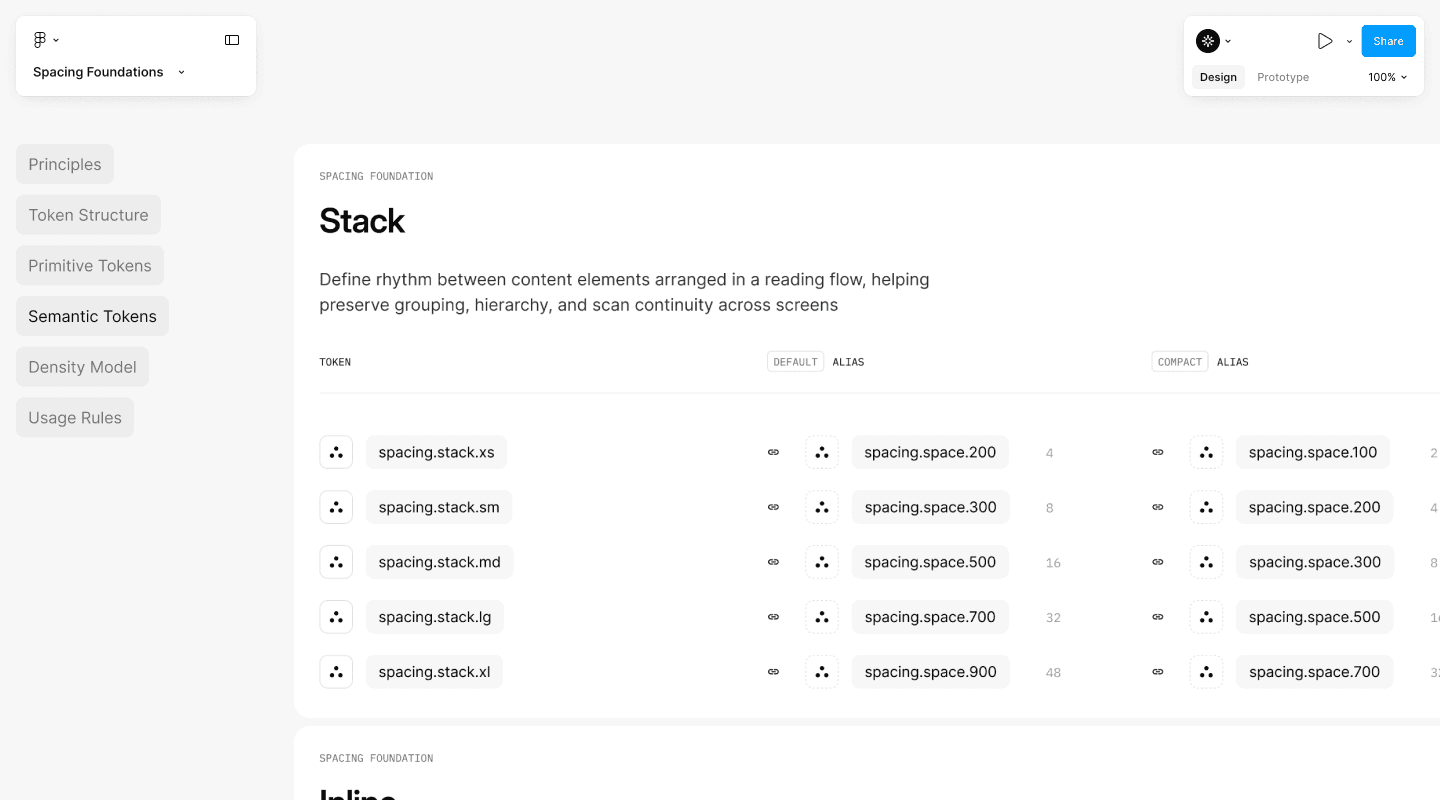This screenshot has height=800, width=1440.
Task: Click token icon beside spacing.stack.lg
Action: pos(336,617)
